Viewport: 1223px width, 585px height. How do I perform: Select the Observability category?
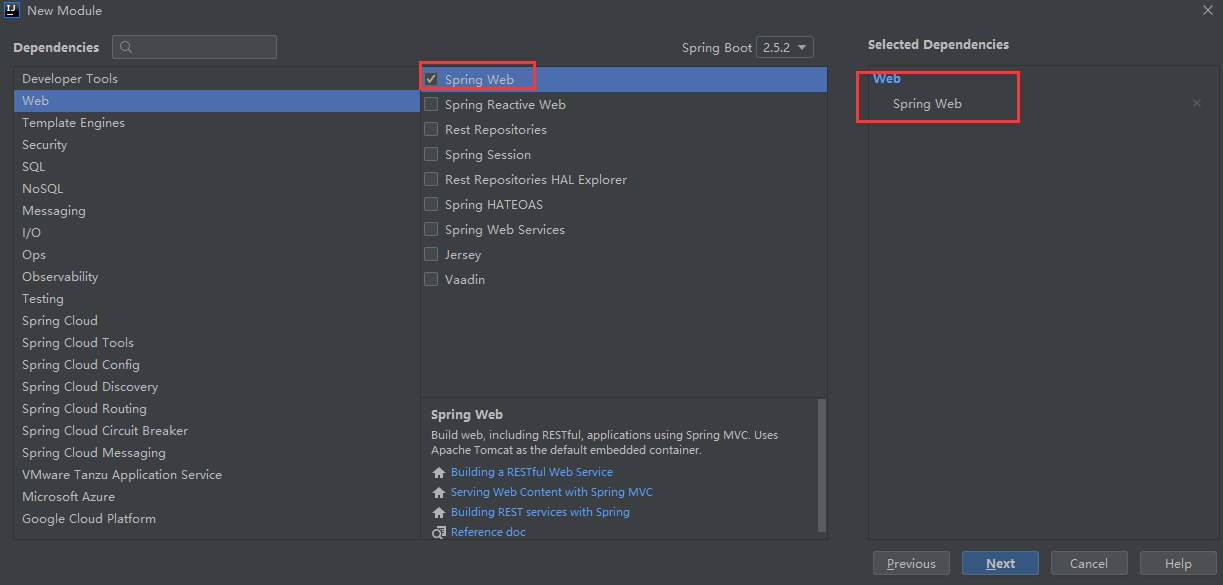(216, 277)
